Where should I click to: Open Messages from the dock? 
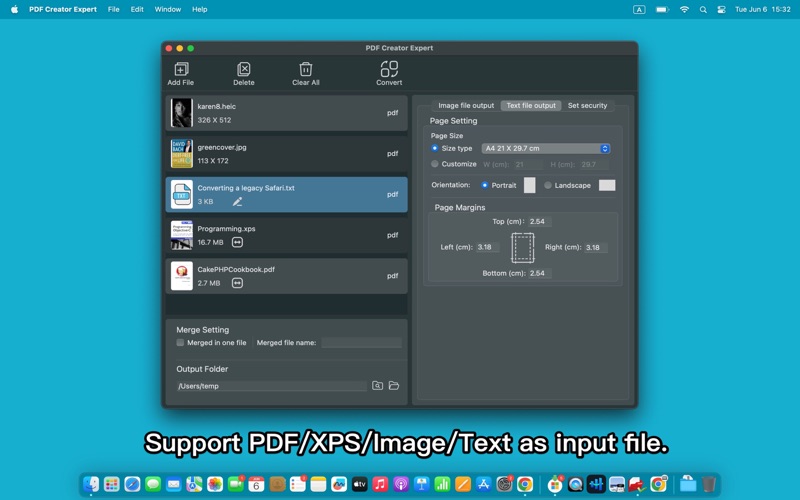pos(153,484)
